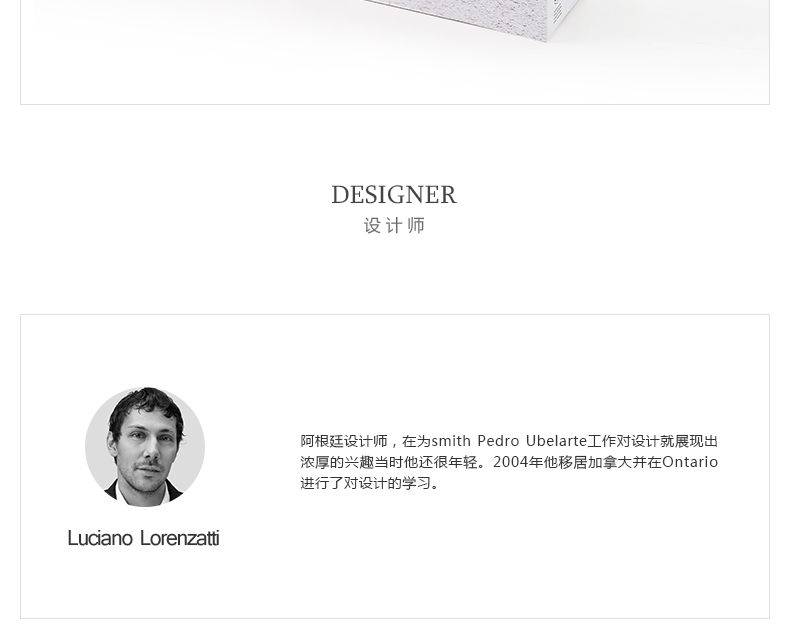Click the circular portrait of Luciano Lorenzatti
Viewport: 790px width, 639px height.
[145, 447]
